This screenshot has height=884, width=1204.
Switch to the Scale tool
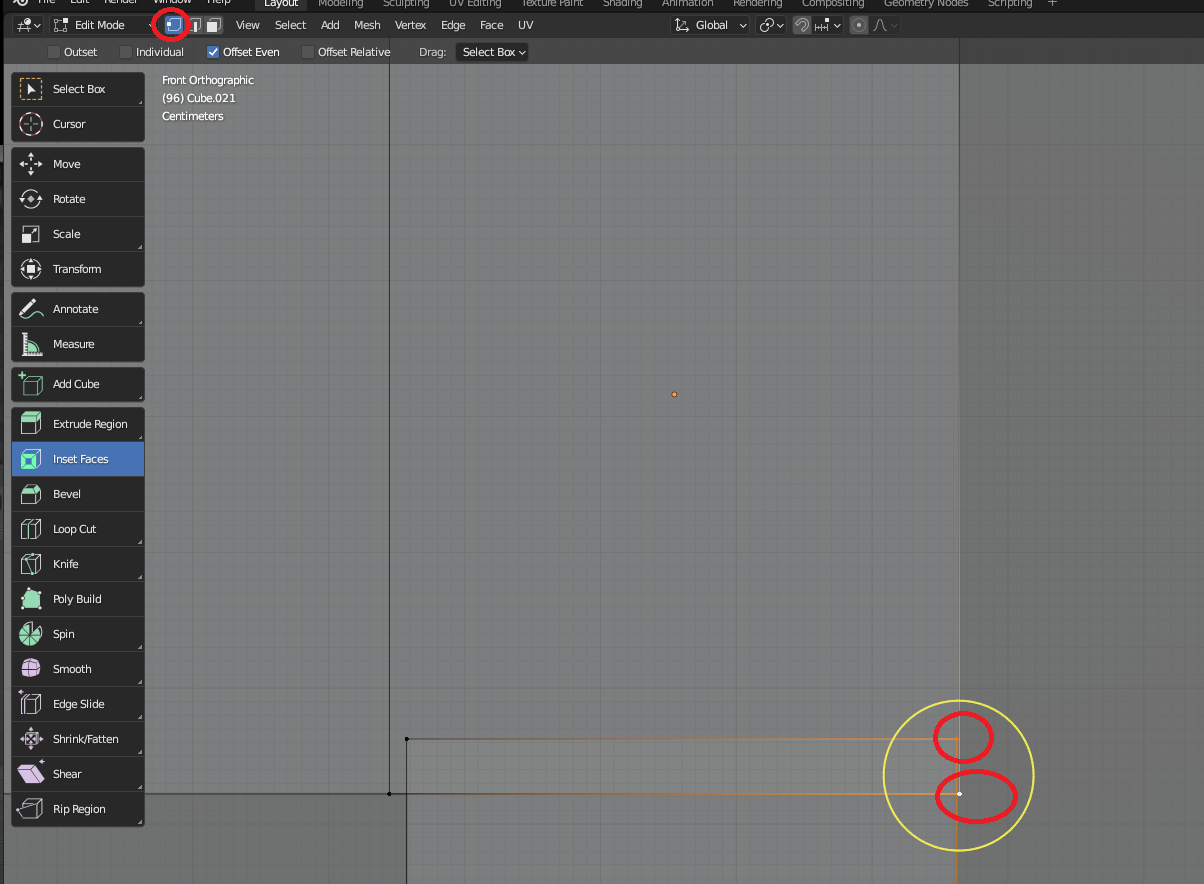click(x=78, y=234)
